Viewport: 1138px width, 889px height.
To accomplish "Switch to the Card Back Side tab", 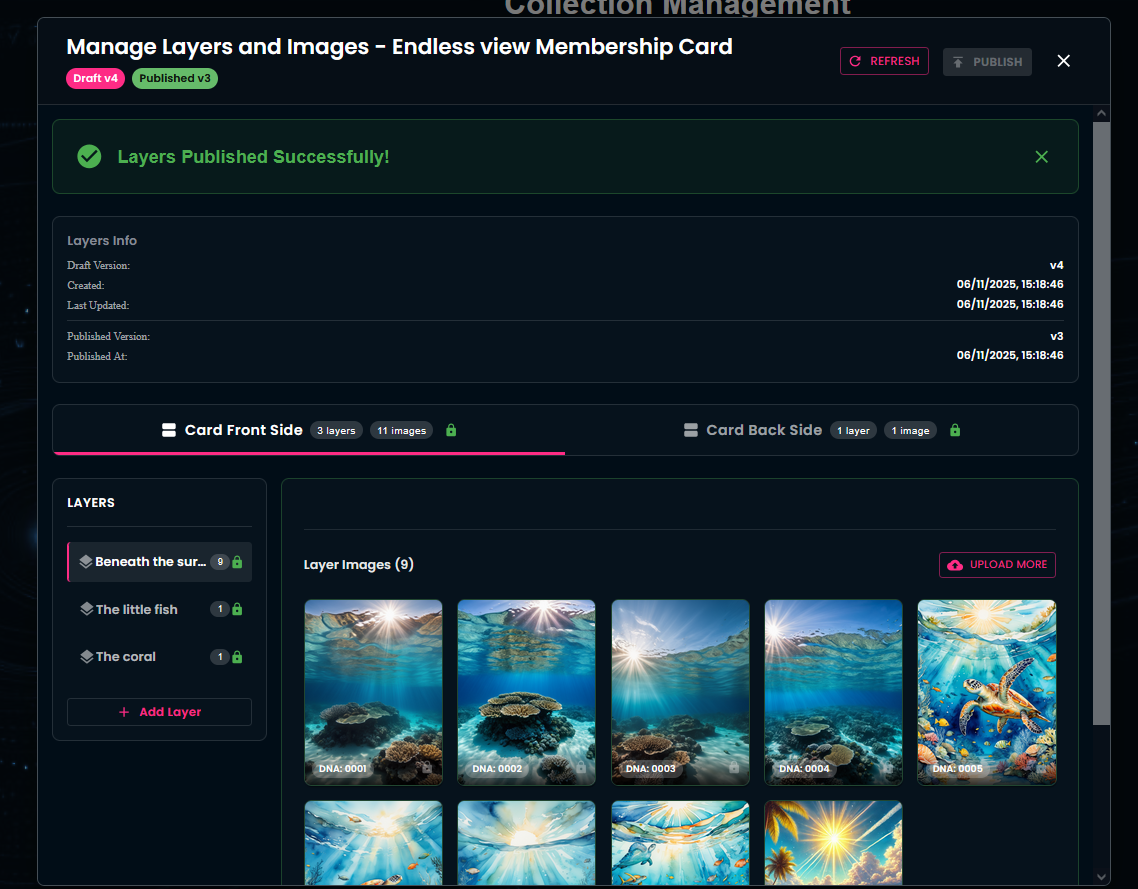I will (x=821, y=430).
